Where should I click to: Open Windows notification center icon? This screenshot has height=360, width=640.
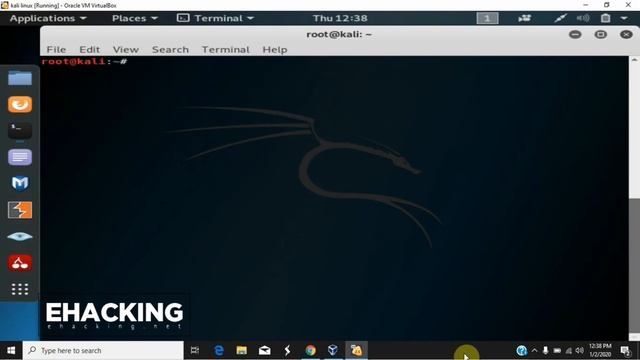pos(625,351)
